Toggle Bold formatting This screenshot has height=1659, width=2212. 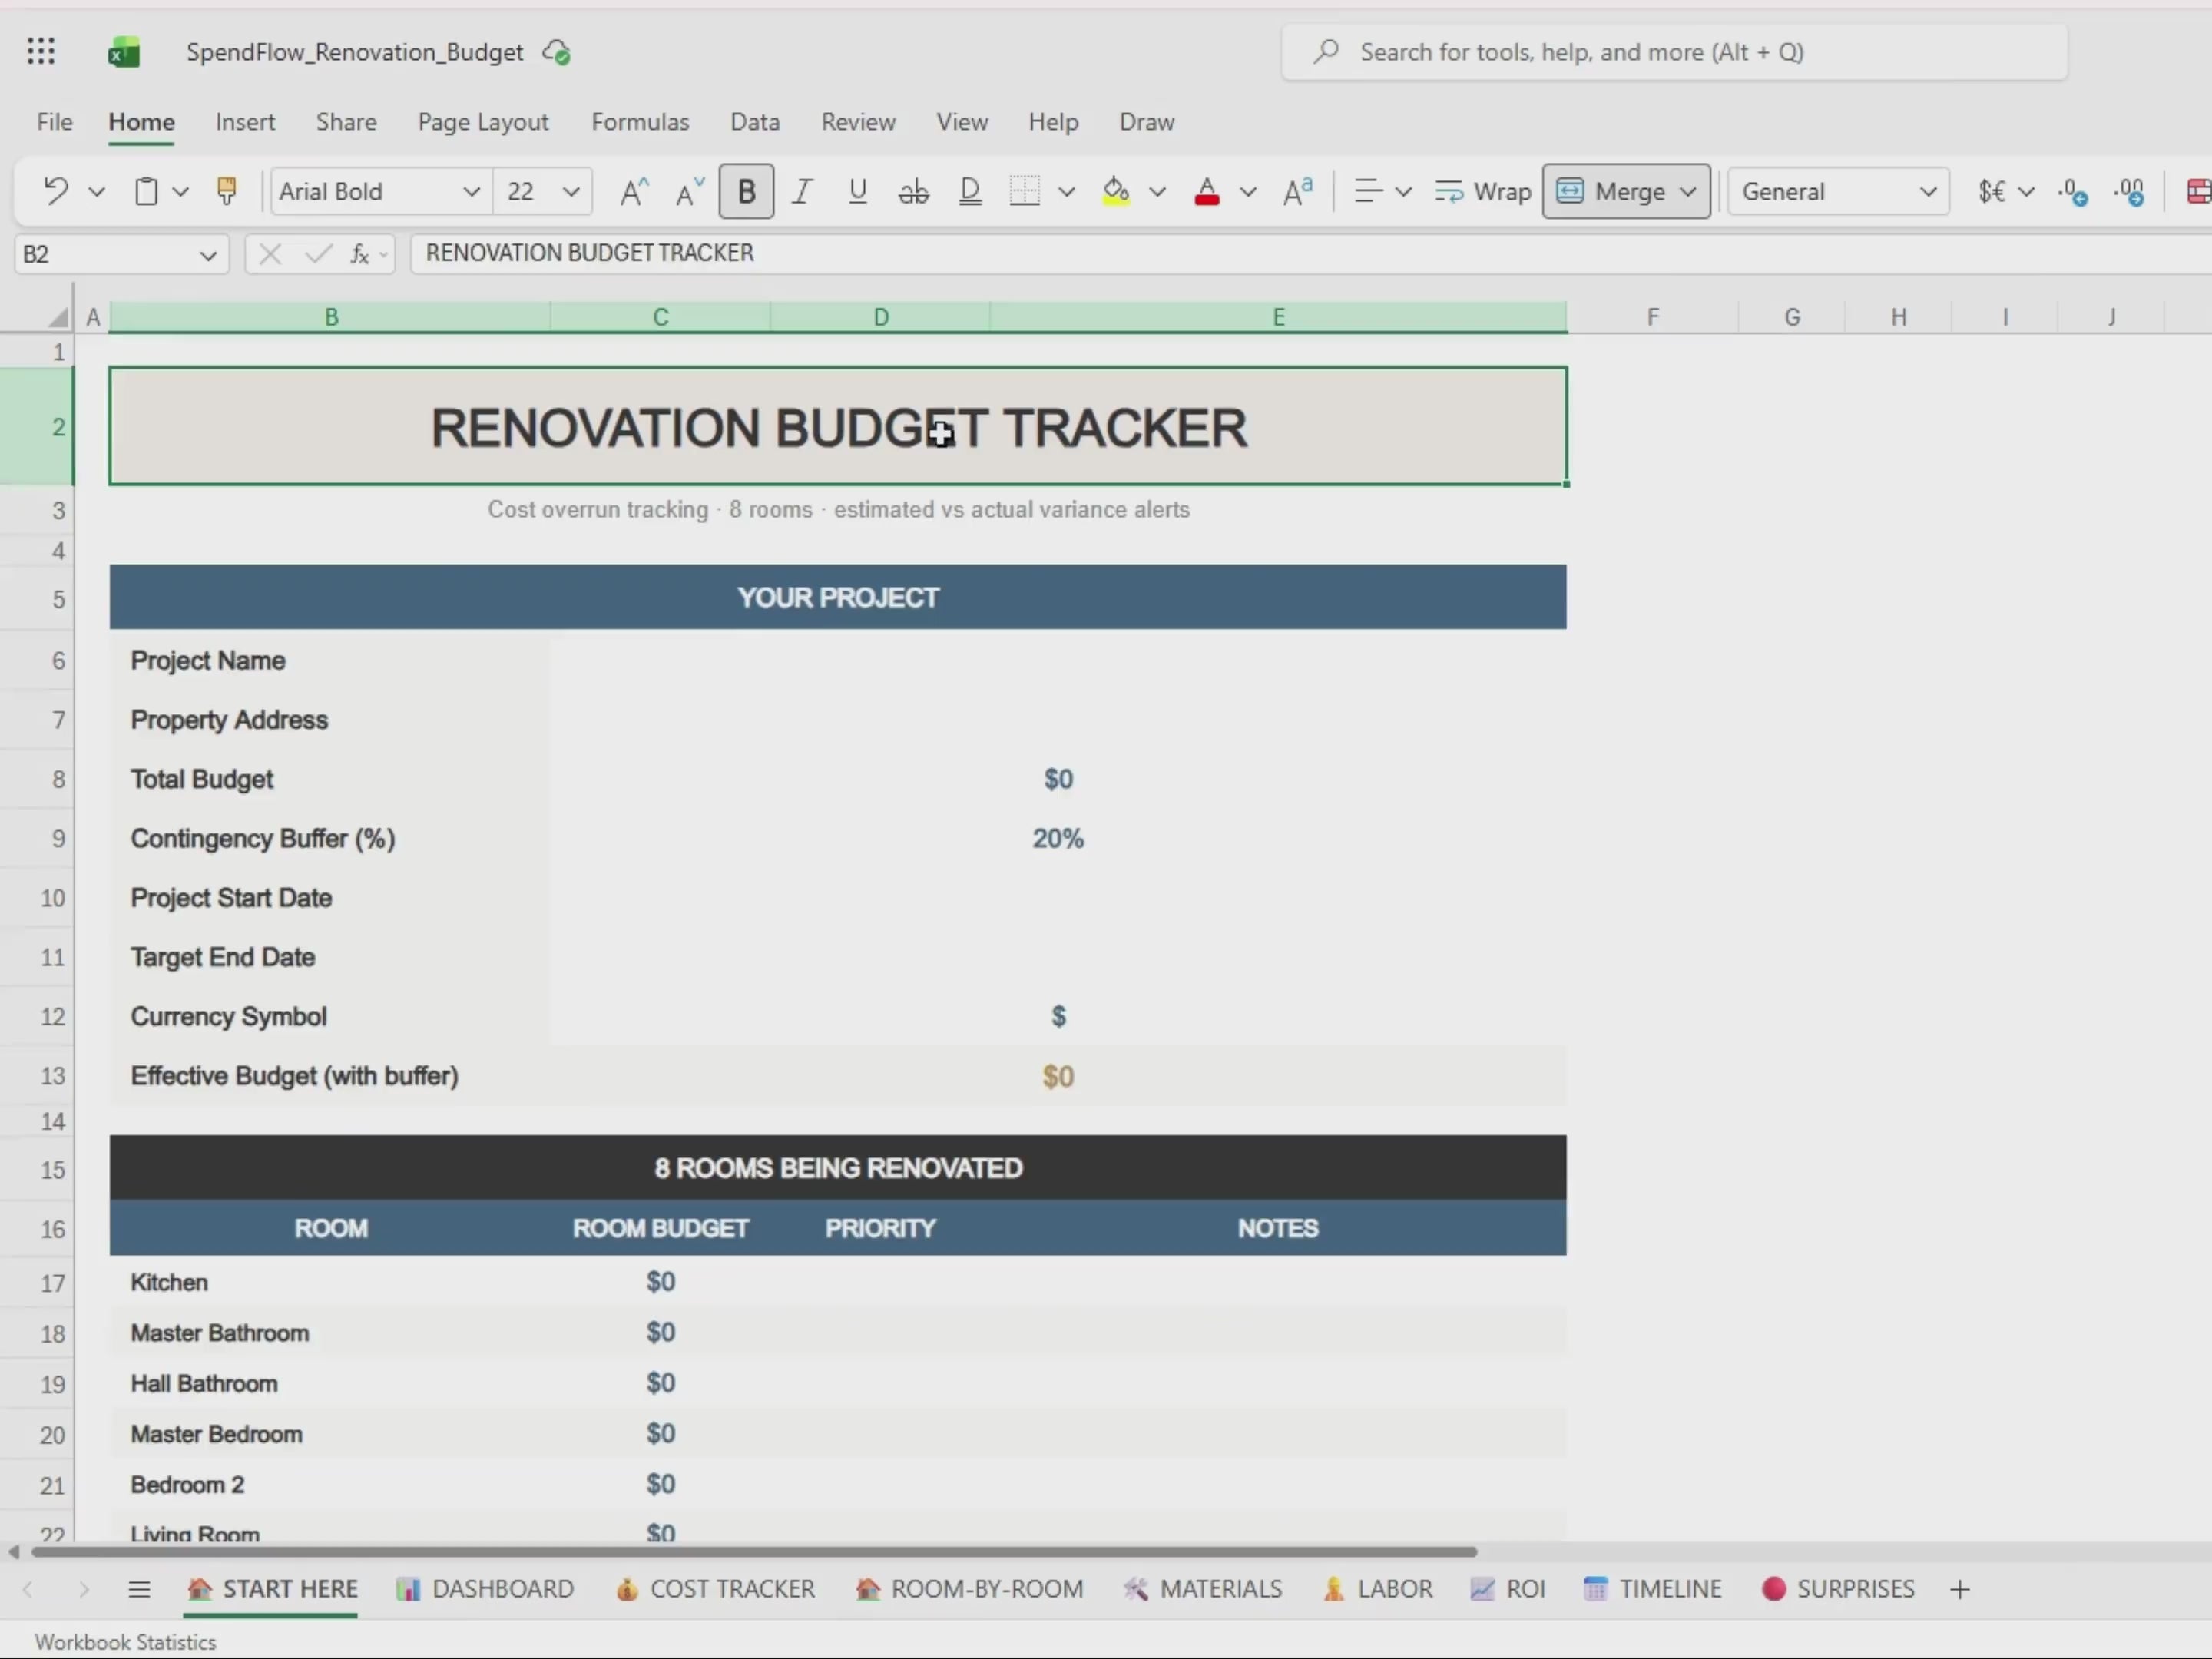pyautogui.click(x=746, y=191)
